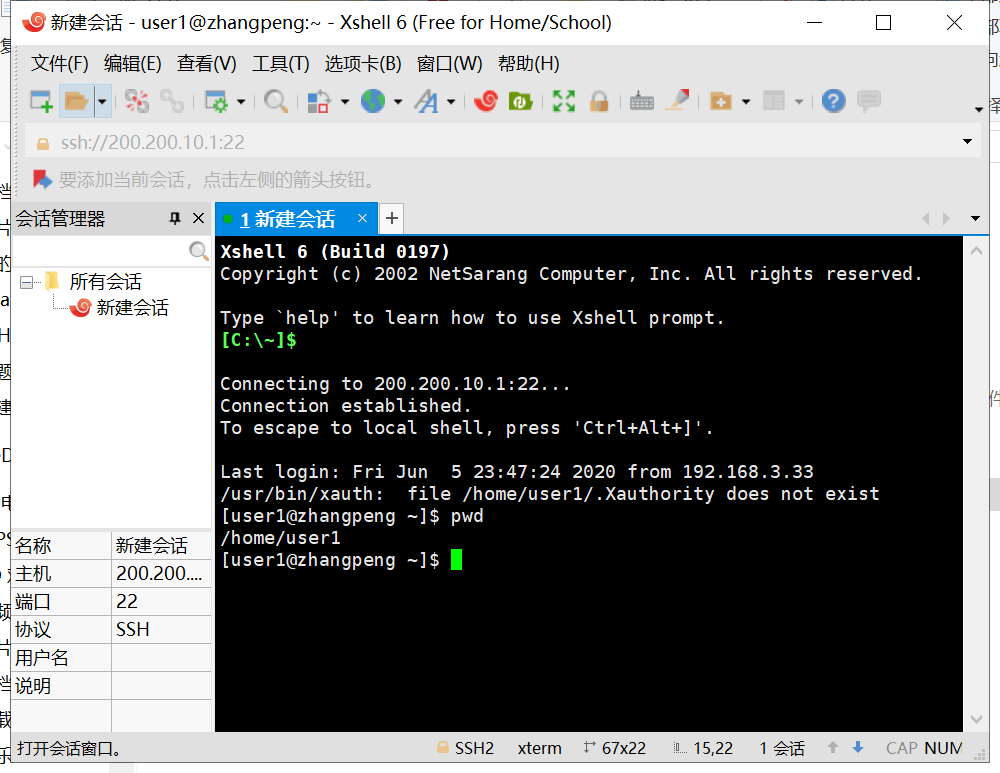The height and width of the screenshot is (773, 1000).
Task: Toggle full screen toolbar icon
Action: 564,101
